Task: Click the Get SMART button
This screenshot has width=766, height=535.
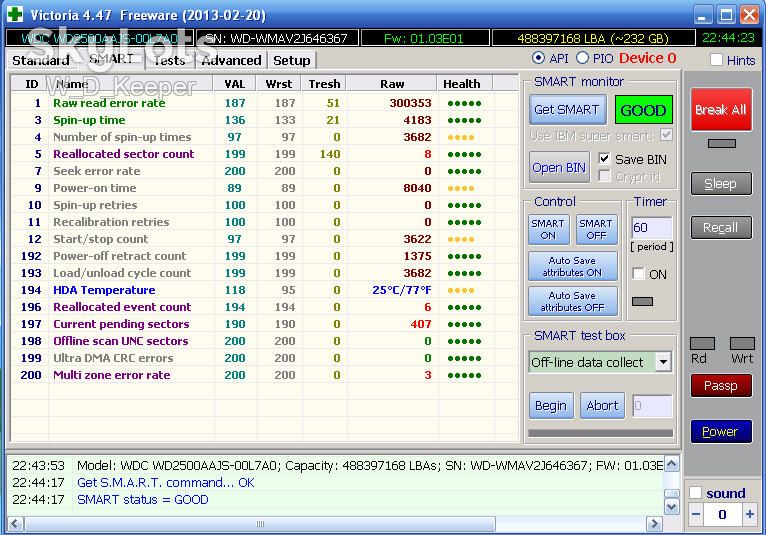Action: [x=567, y=109]
